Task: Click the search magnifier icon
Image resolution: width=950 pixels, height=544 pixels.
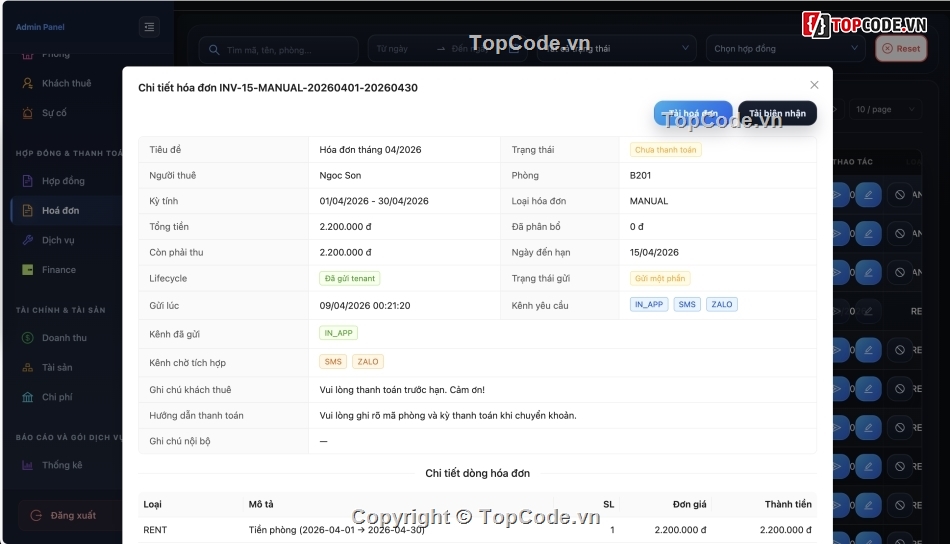Action: click(x=214, y=50)
